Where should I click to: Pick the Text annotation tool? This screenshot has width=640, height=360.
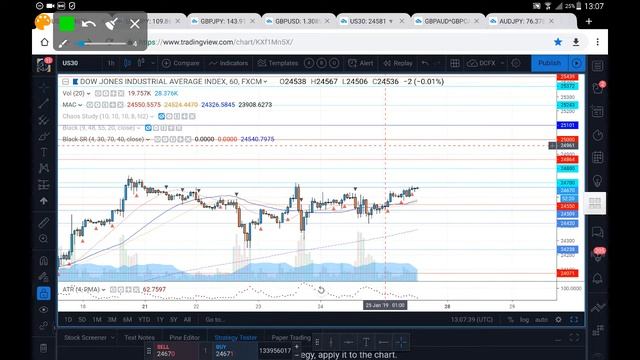43,152
